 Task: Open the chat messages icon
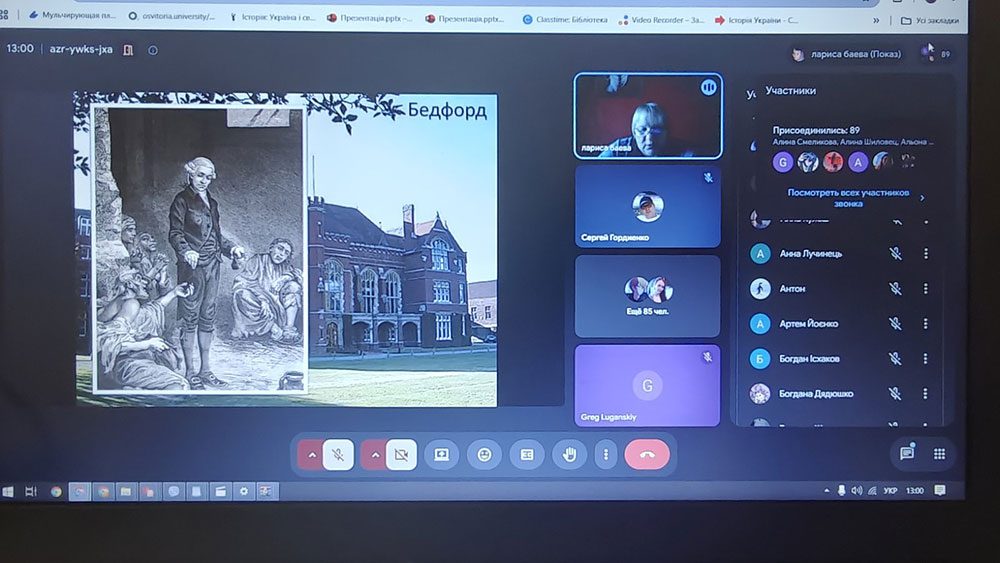pos(907,453)
